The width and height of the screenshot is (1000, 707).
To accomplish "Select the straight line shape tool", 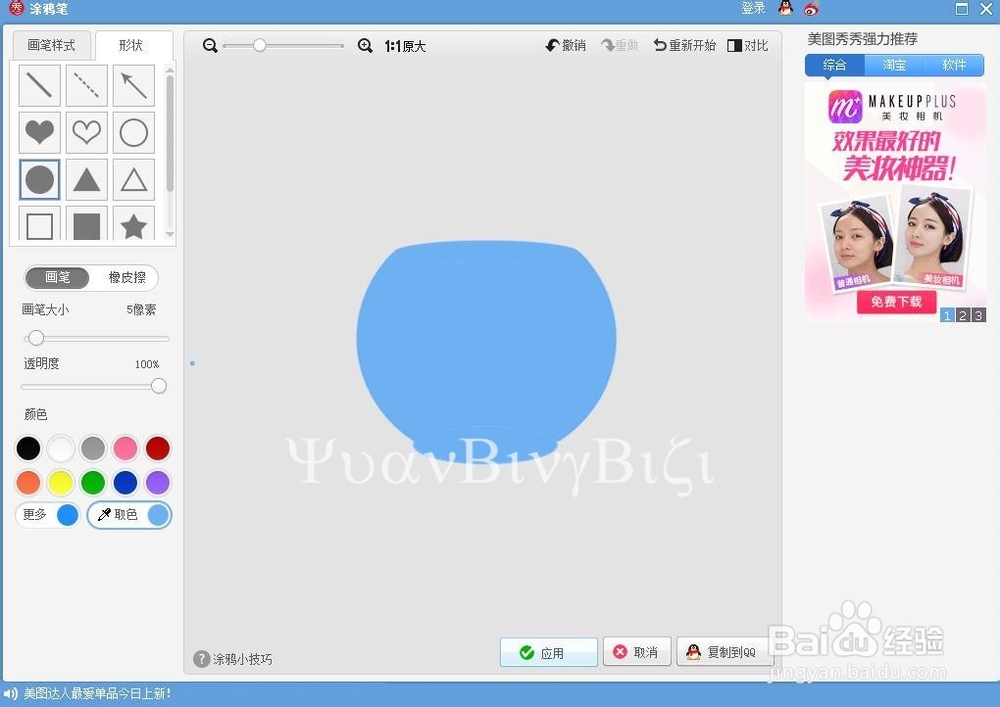I will click(x=39, y=85).
